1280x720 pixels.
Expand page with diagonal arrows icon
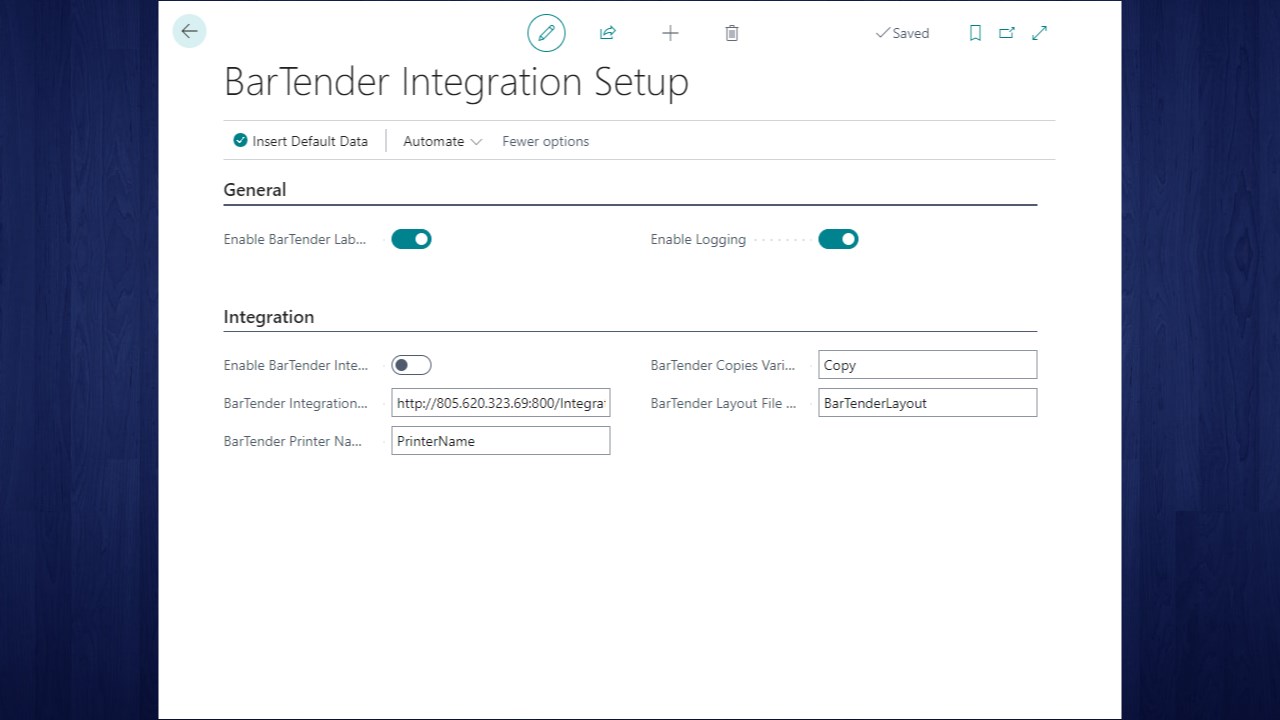tap(1040, 33)
